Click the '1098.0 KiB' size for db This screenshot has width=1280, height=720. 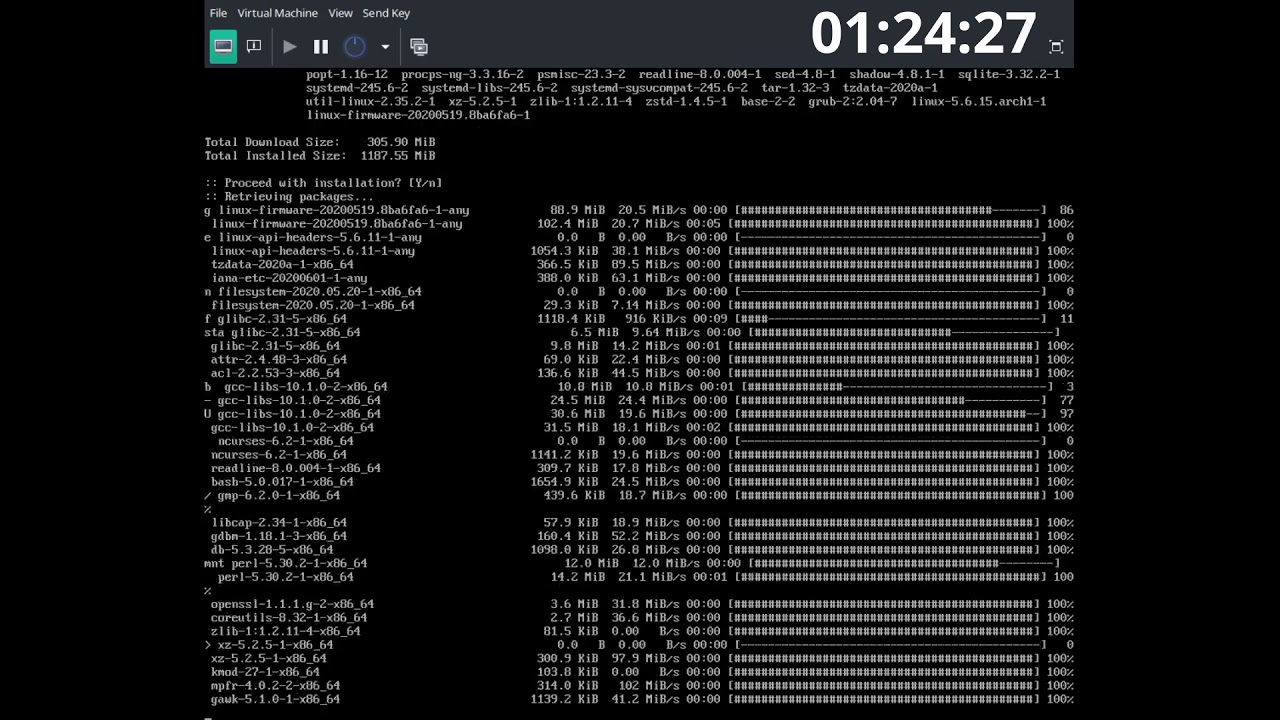coord(564,549)
